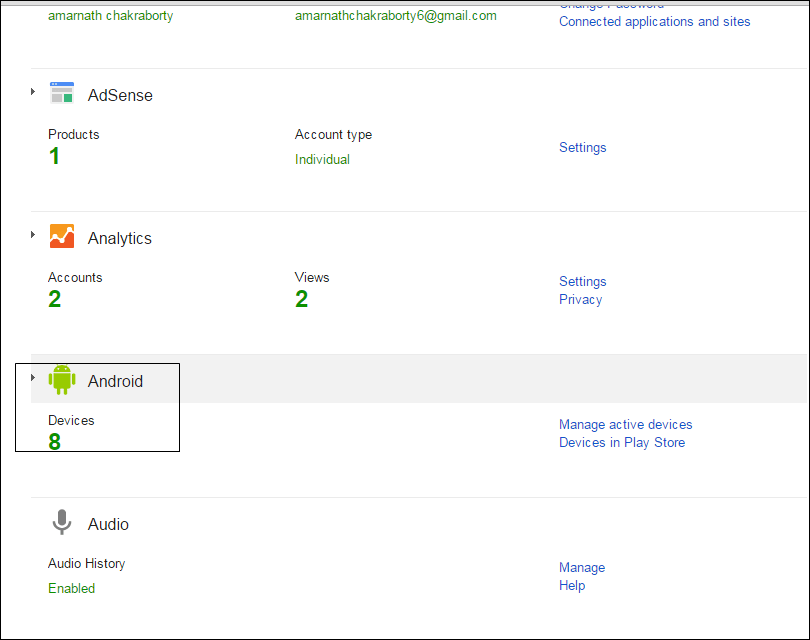810x640 pixels.
Task: Click the AdSense section heading
Action: pyautogui.click(x=120, y=95)
